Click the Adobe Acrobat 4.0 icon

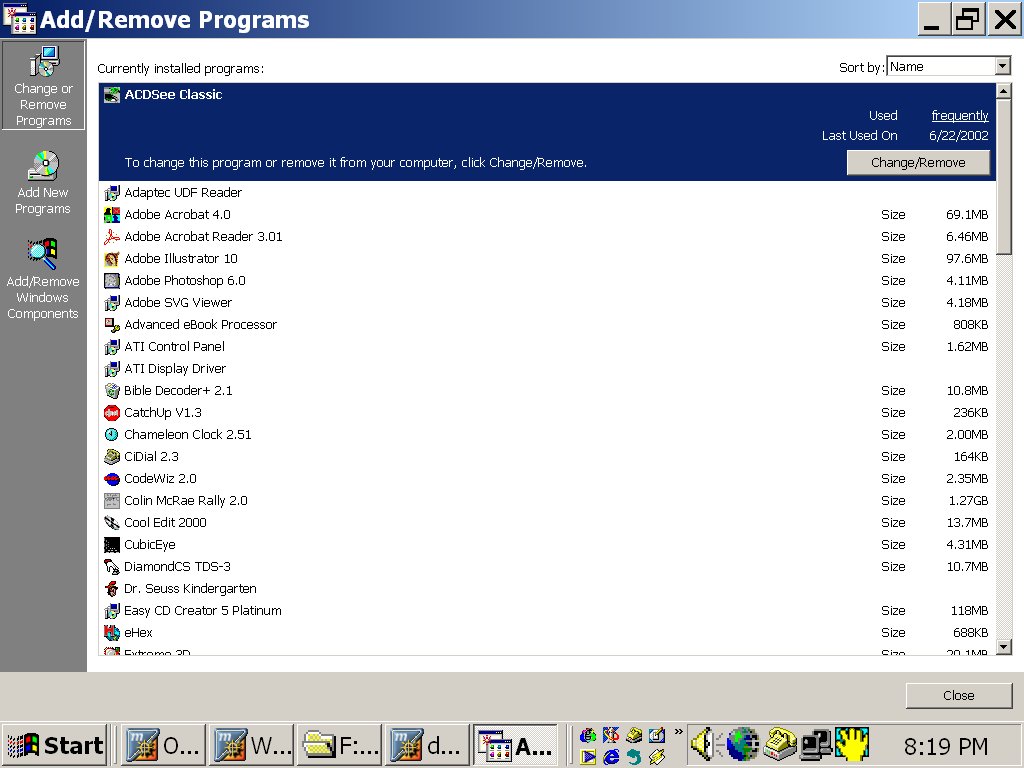point(112,215)
